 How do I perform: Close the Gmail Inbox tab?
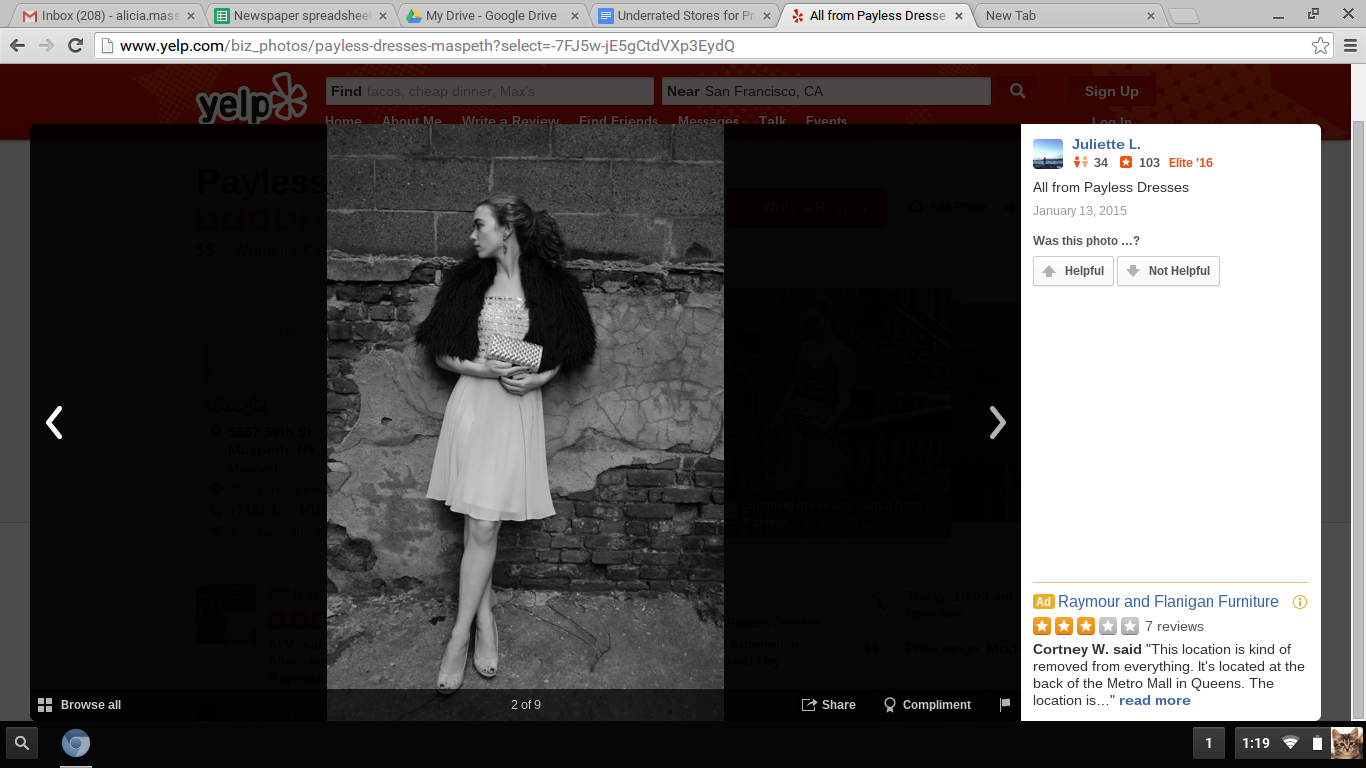point(191,16)
